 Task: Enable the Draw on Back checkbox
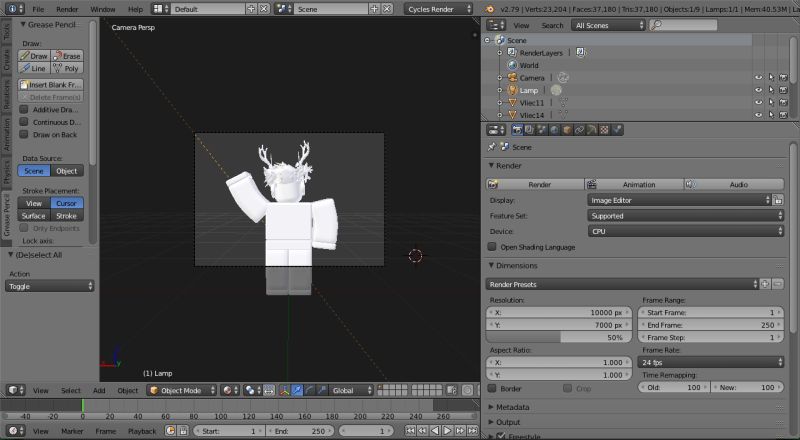point(23,134)
